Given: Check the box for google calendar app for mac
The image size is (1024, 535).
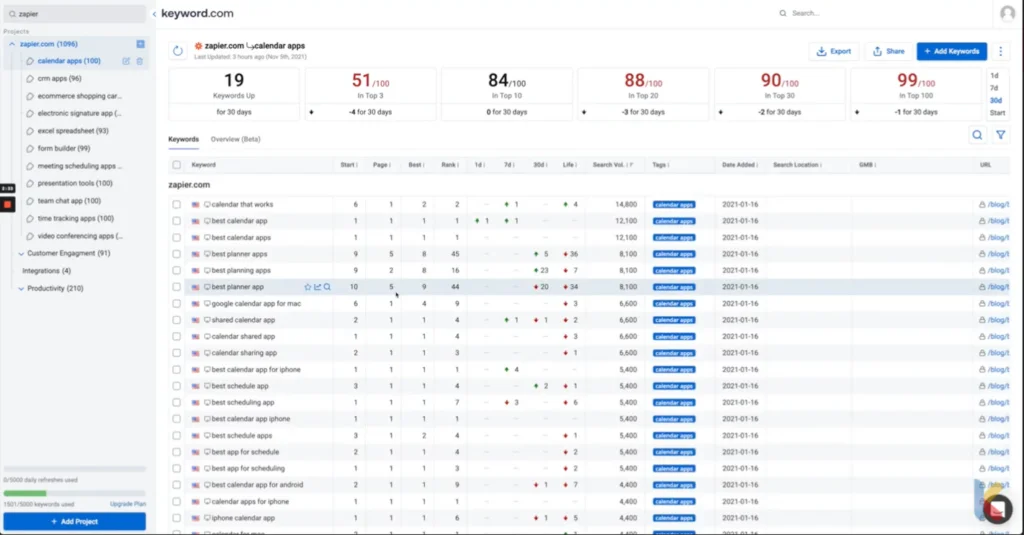Looking at the screenshot, I should [x=176, y=304].
